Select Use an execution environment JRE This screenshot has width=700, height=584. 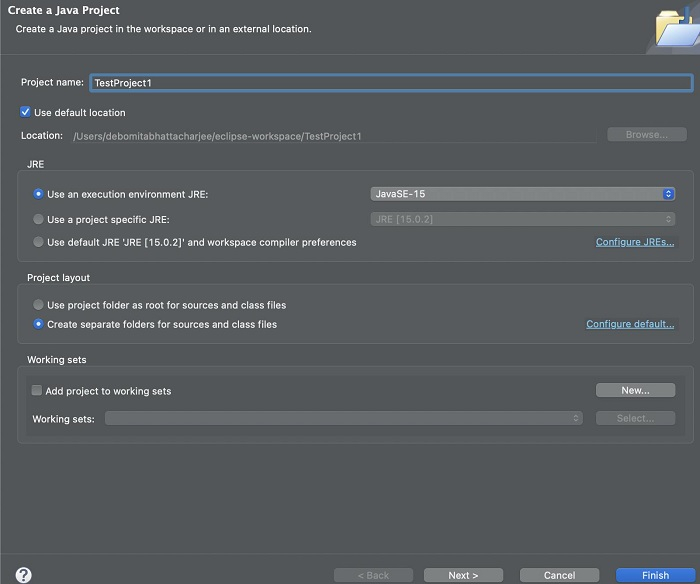(39, 194)
